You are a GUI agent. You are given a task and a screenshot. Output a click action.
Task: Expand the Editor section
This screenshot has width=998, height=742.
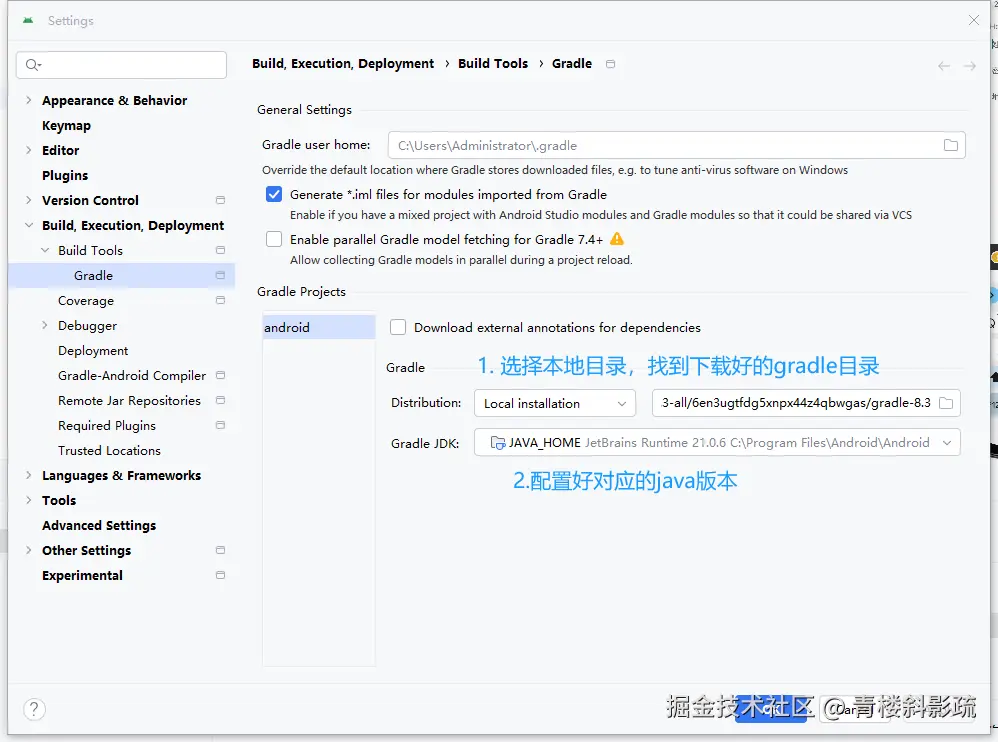29,150
